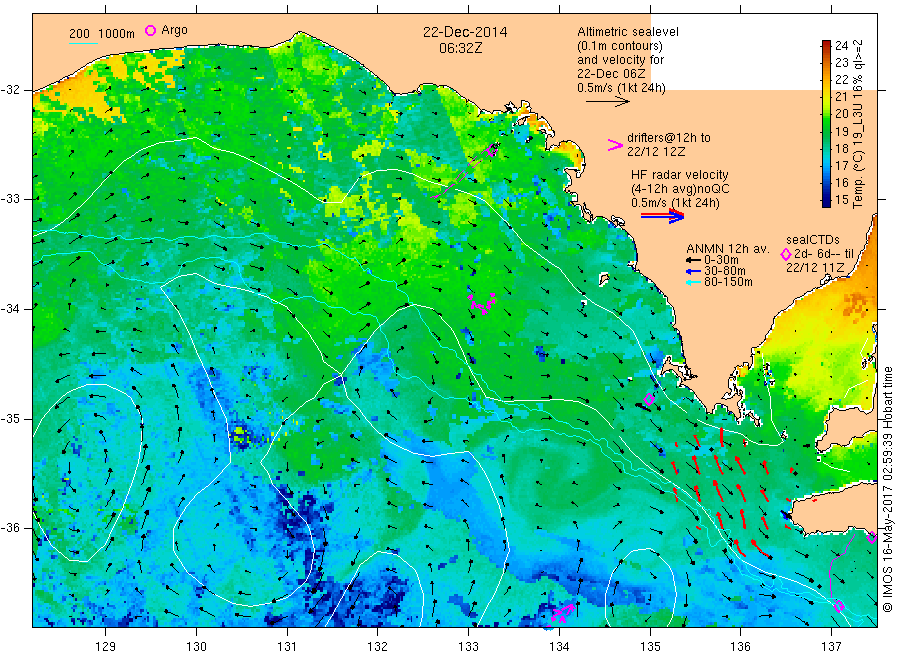The image size is (900, 660).
Task: Click the red and blue HF radar scale arrow
Action: click(662, 216)
